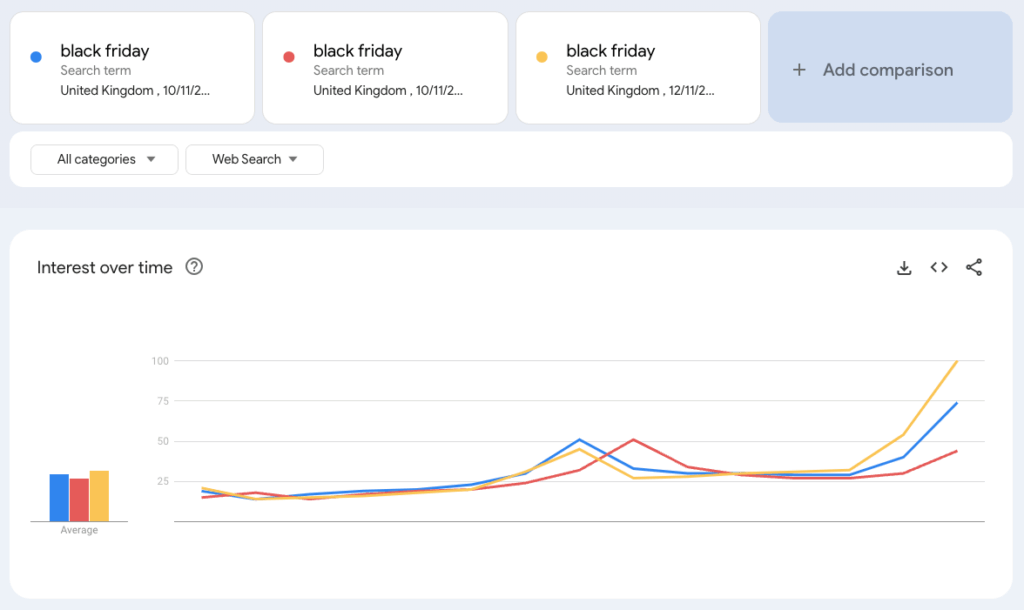1024x610 pixels.
Task: Open the Web Search dropdown
Action: [254, 159]
